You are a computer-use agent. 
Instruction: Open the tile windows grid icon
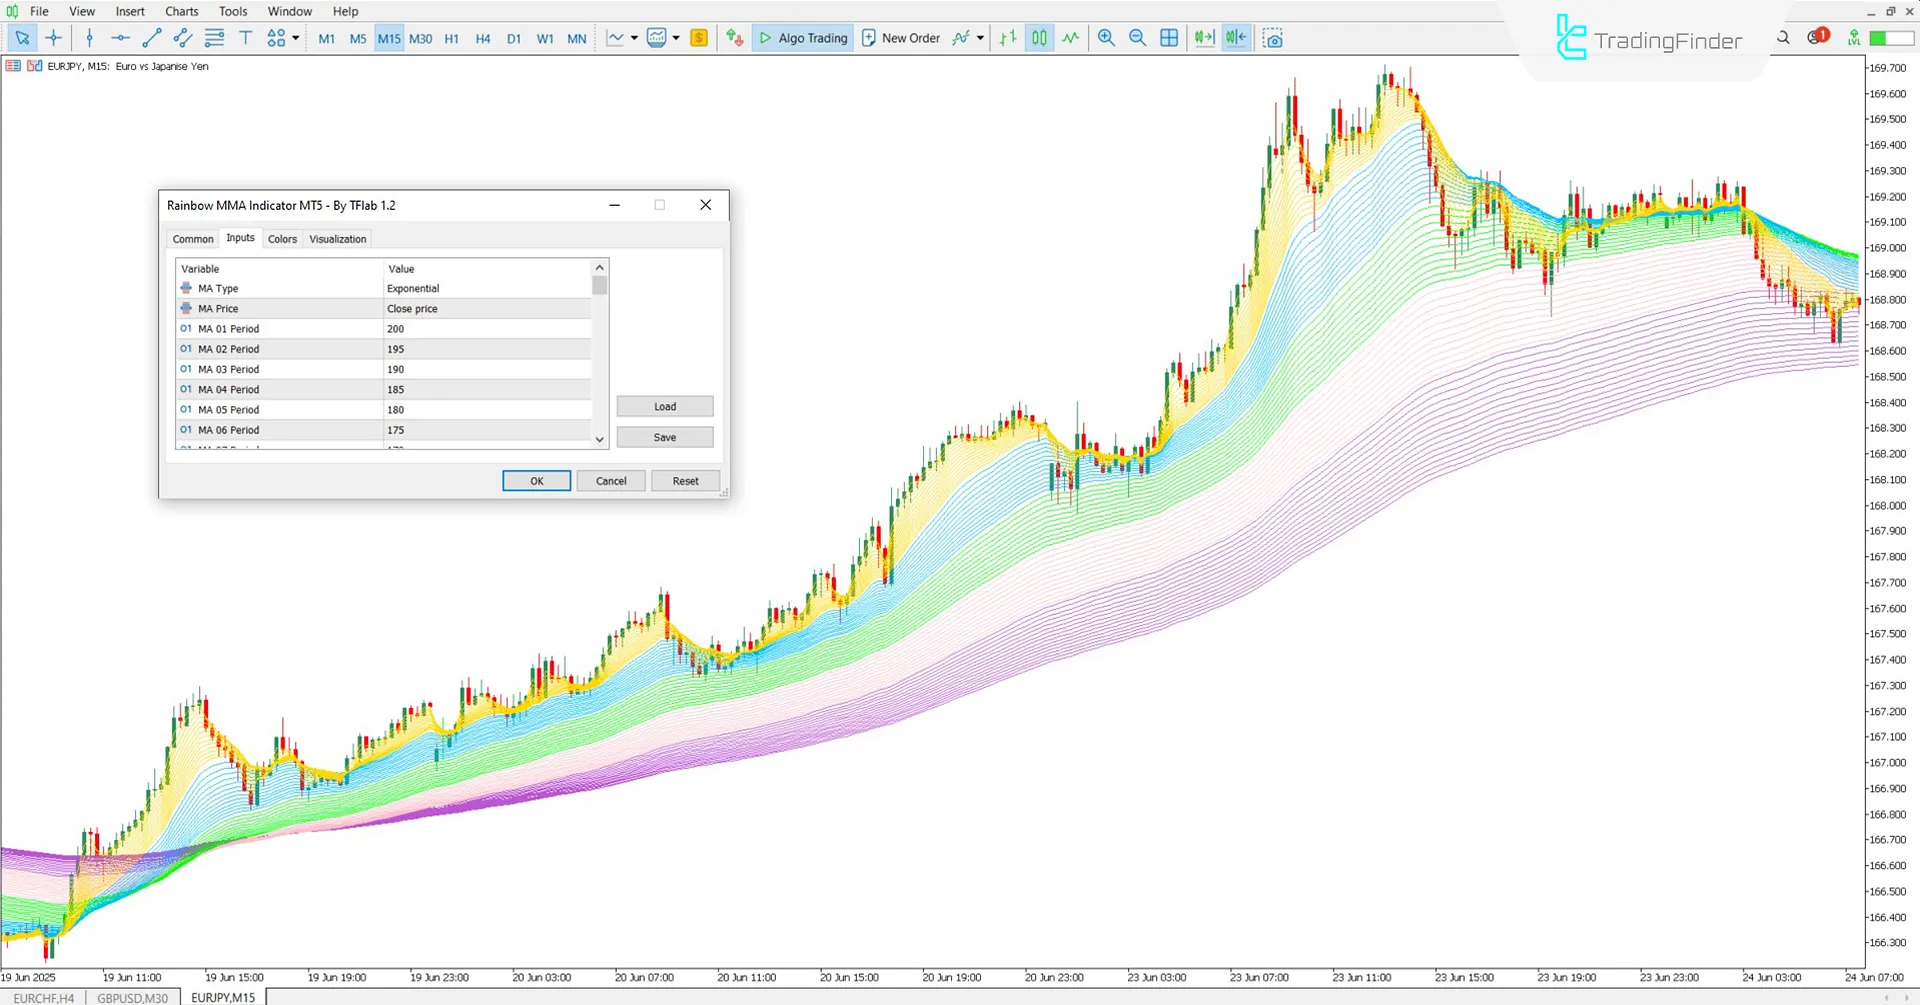click(x=1168, y=37)
